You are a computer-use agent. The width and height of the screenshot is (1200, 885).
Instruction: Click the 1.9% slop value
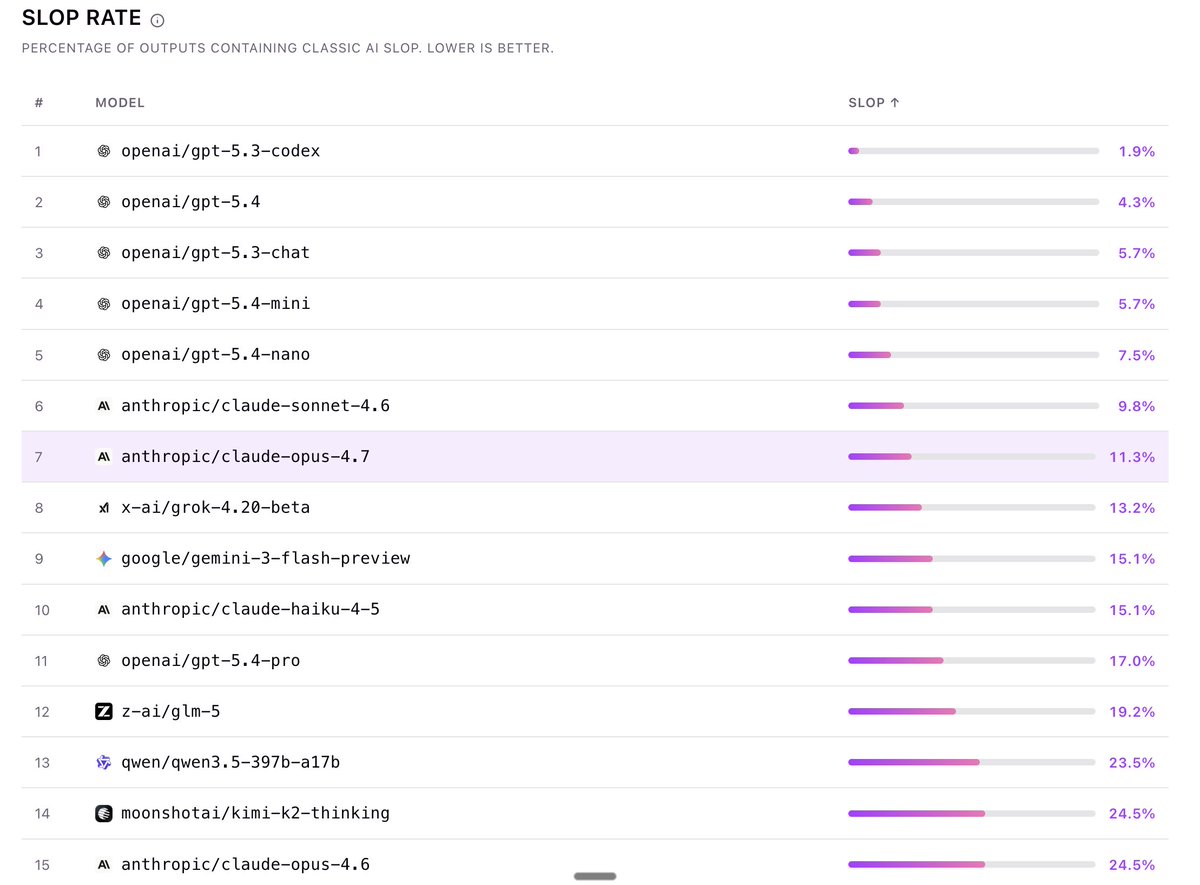(1136, 151)
